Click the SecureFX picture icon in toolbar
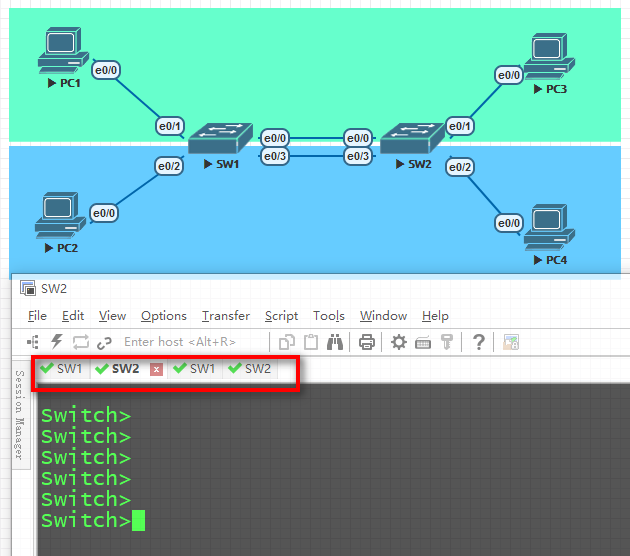Viewport: 630px width, 556px height. 511,342
